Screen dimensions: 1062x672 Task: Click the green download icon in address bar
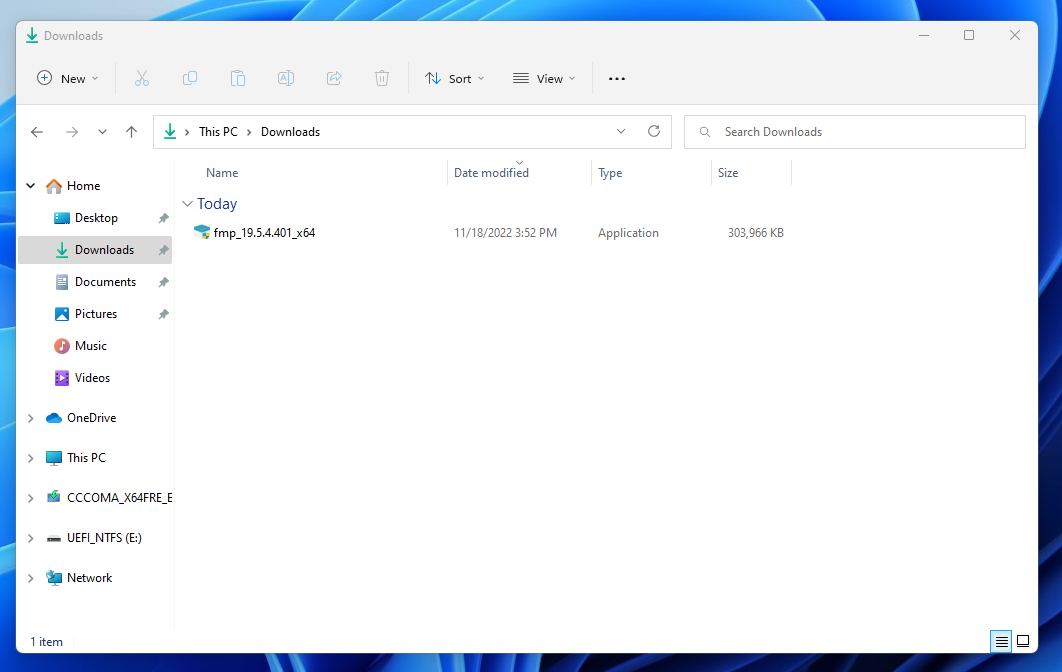(170, 131)
